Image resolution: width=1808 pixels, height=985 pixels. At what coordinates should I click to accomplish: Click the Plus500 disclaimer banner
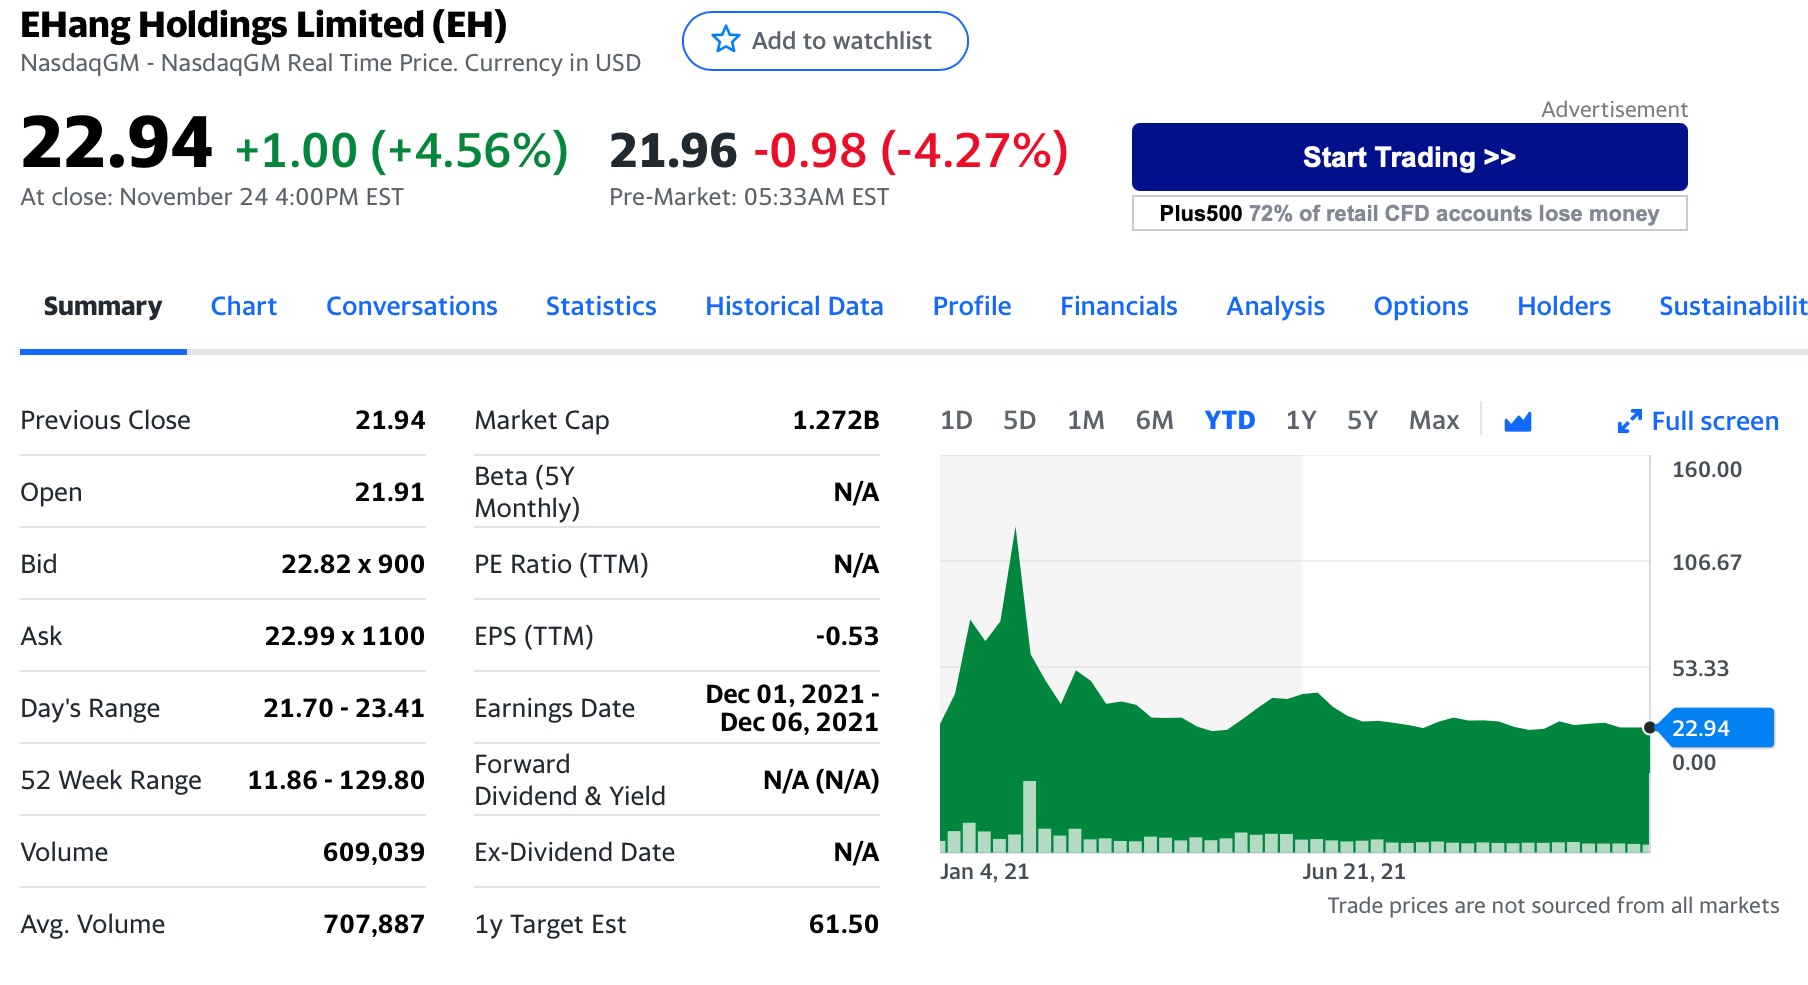[1408, 214]
